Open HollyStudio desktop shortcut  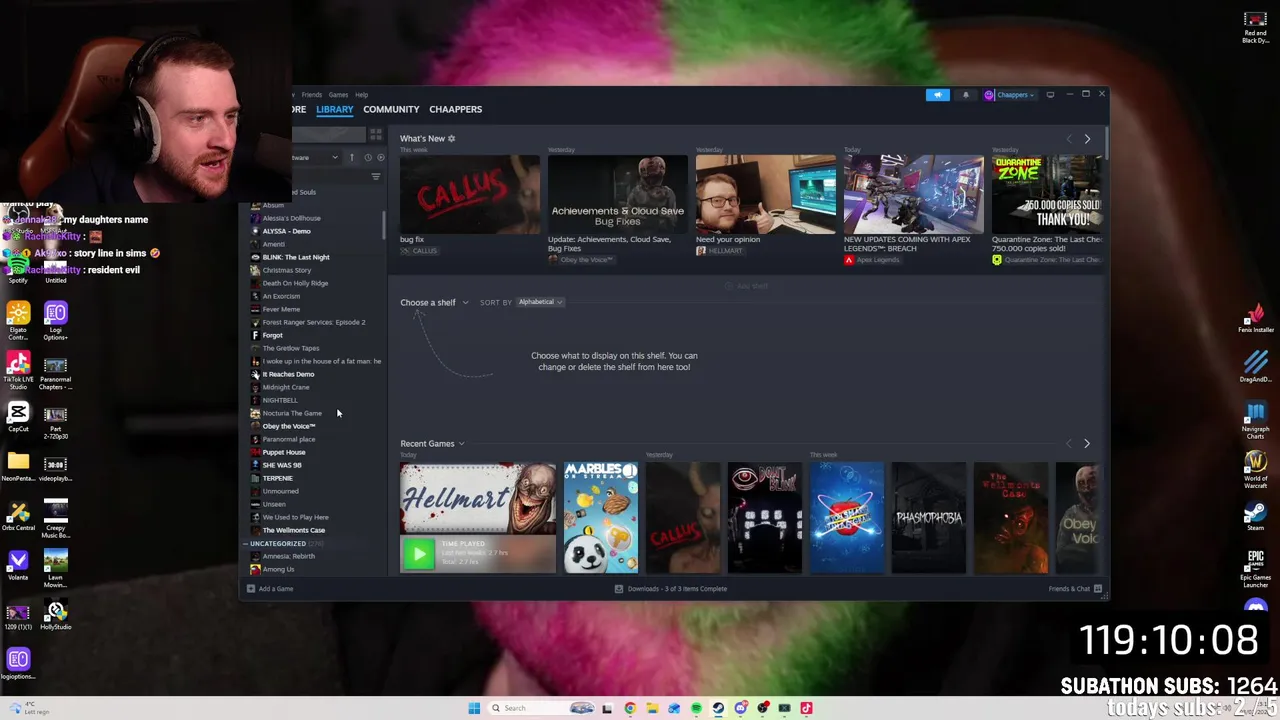point(56,616)
